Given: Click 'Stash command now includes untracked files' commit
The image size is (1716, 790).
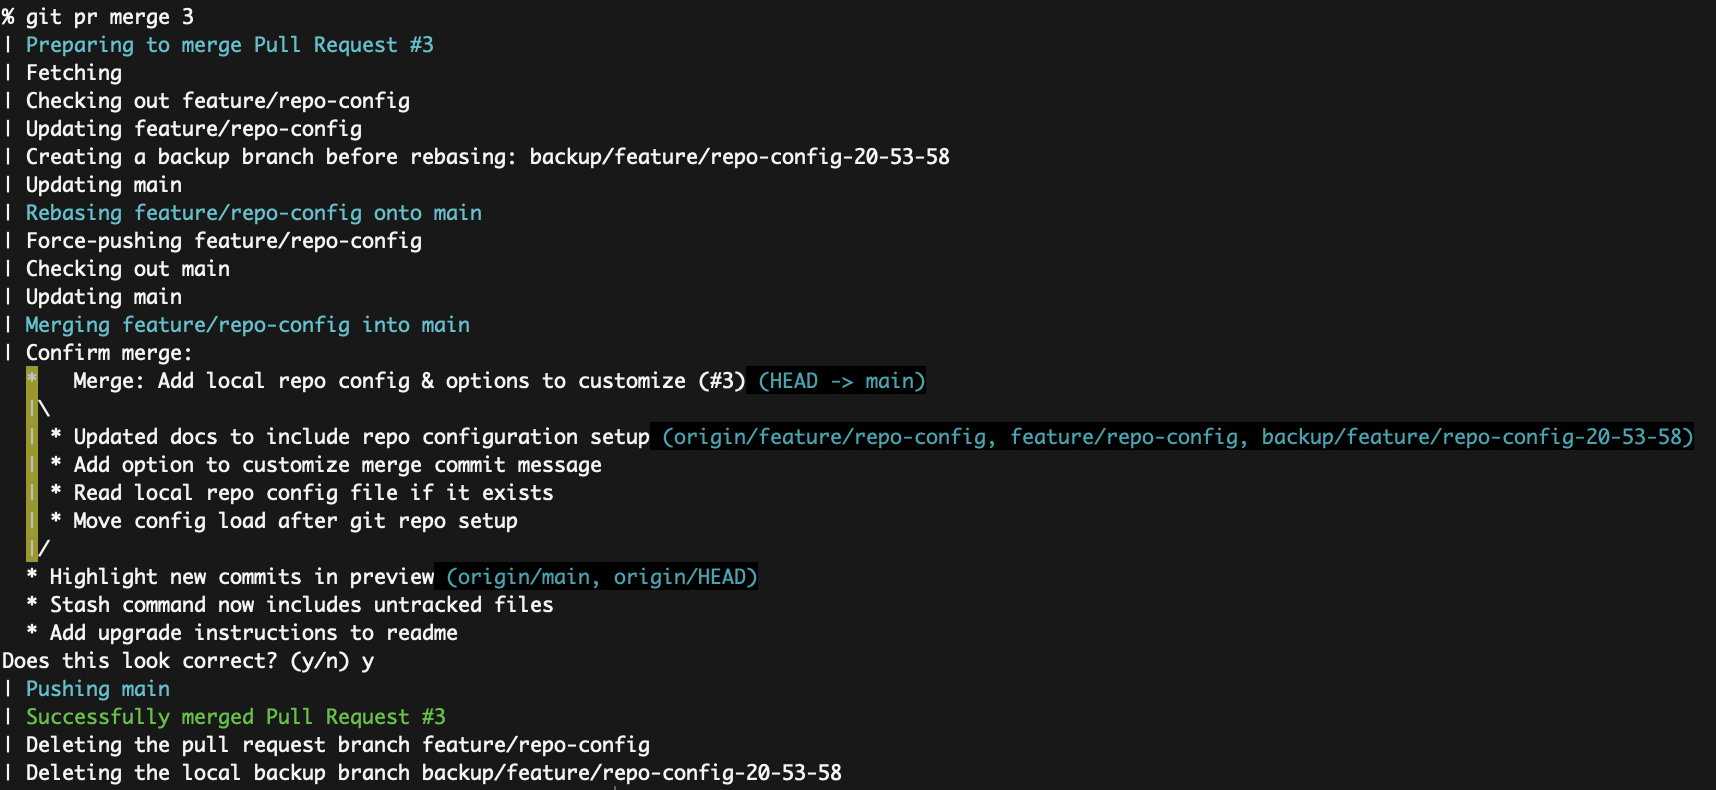Looking at the screenshot, I should (x=302, y=605).
